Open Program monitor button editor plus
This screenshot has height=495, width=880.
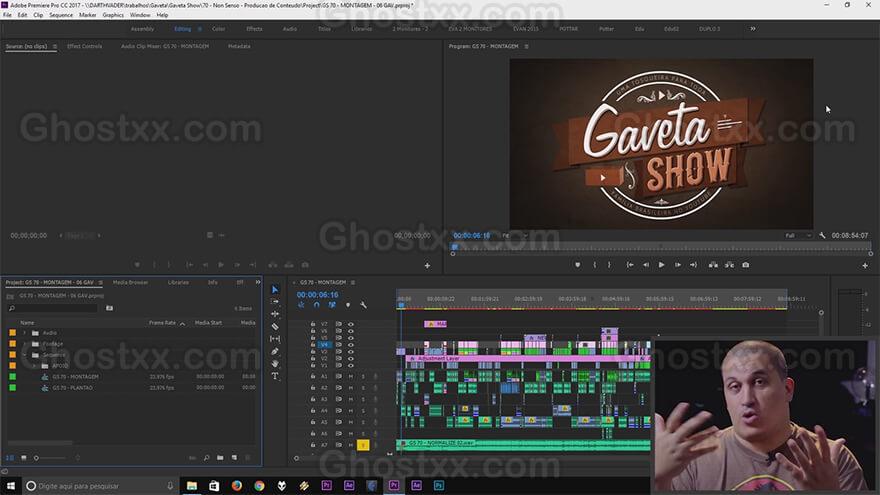(x=865, y=265)
